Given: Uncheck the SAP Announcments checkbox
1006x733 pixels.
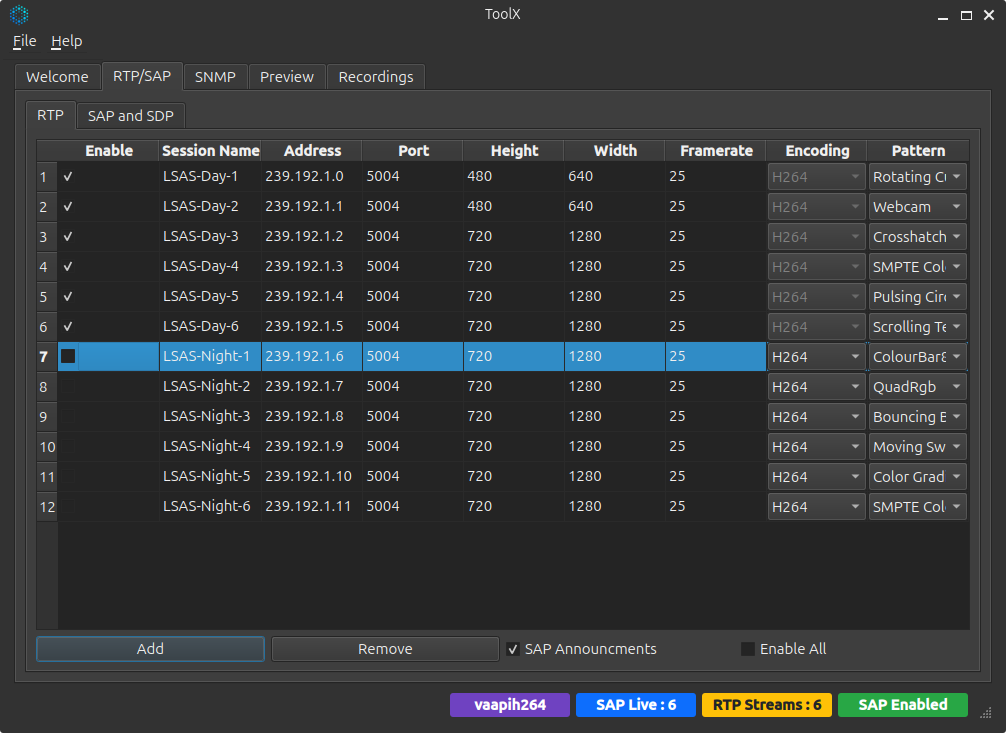Looking at the screenshot, I should pos(514,649).
